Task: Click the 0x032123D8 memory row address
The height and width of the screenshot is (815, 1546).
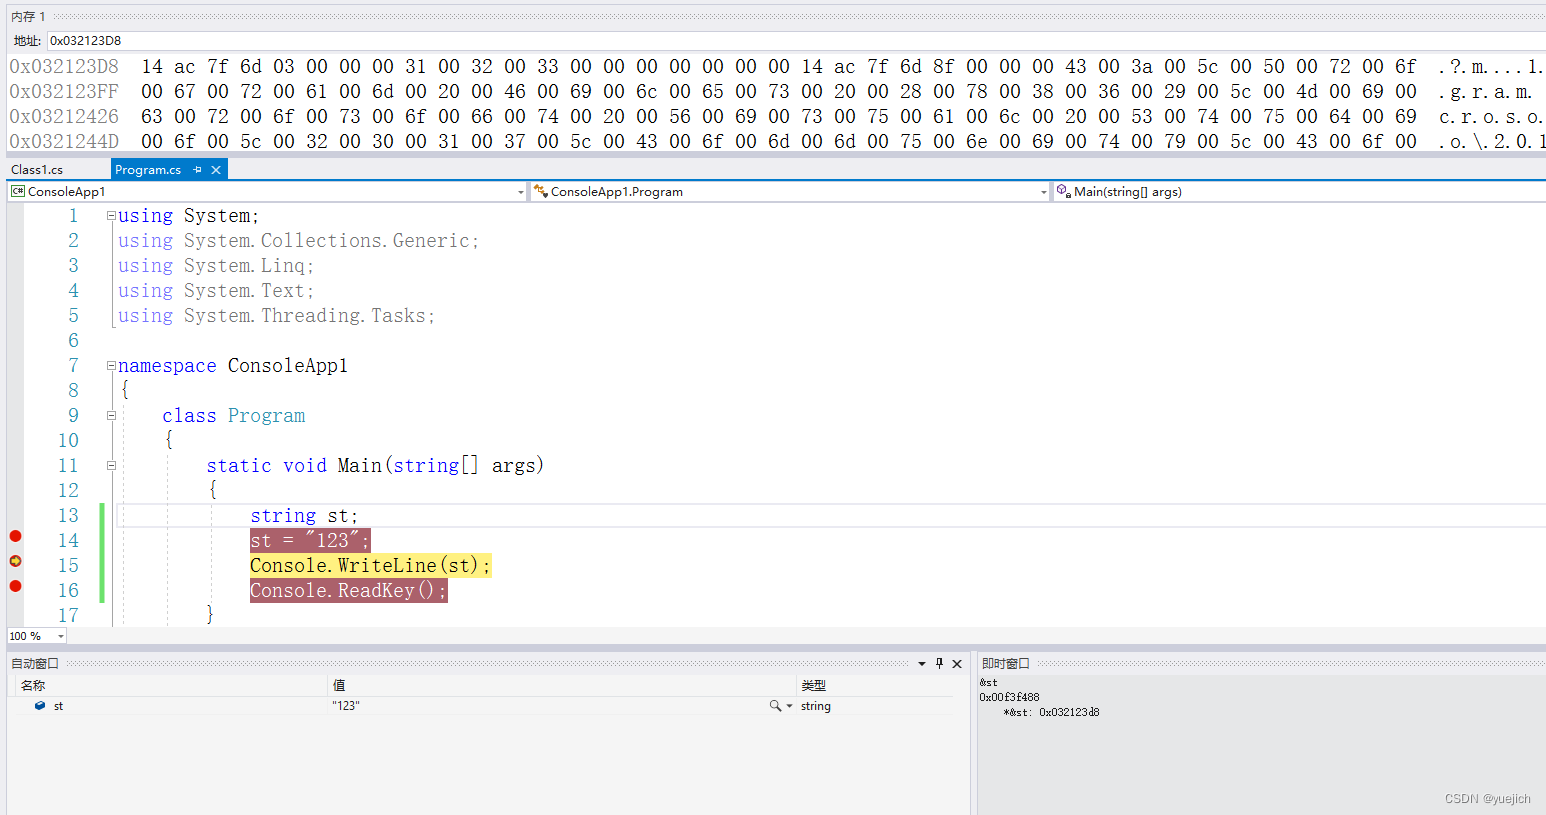Action: pyautogui.click(x=64, y=67)
